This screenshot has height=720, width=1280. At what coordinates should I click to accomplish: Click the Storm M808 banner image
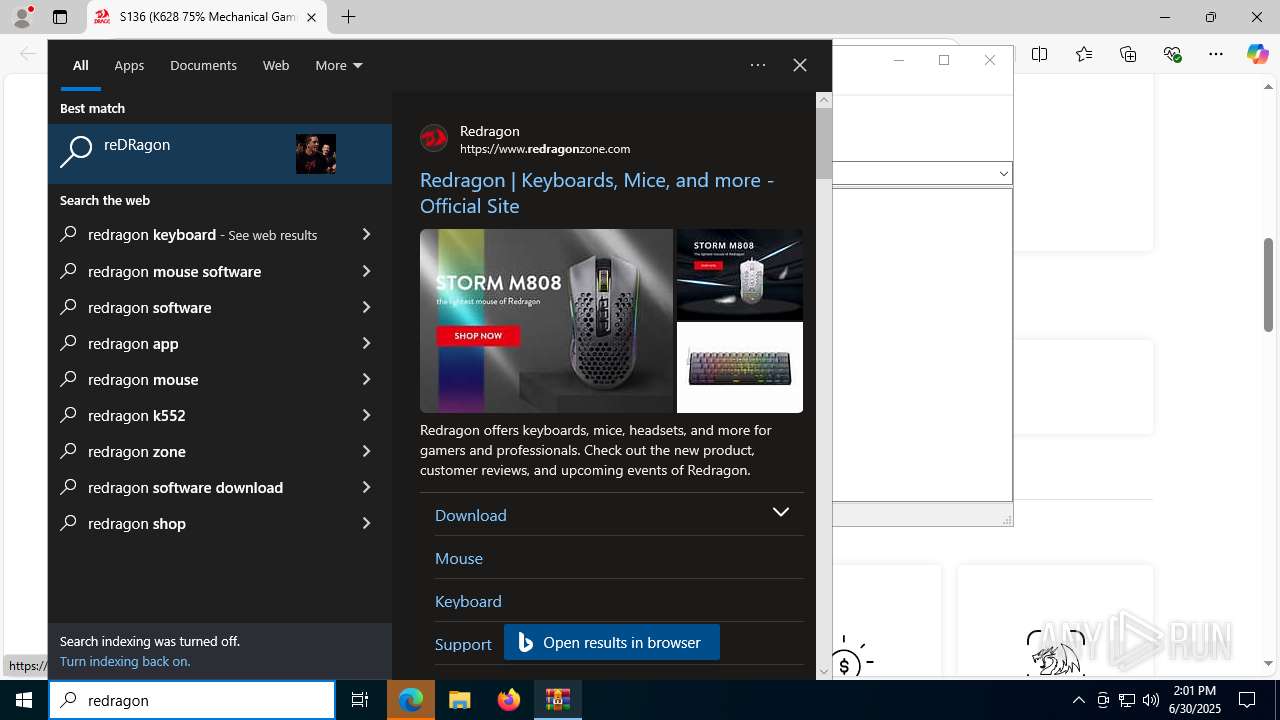[546, 321]
